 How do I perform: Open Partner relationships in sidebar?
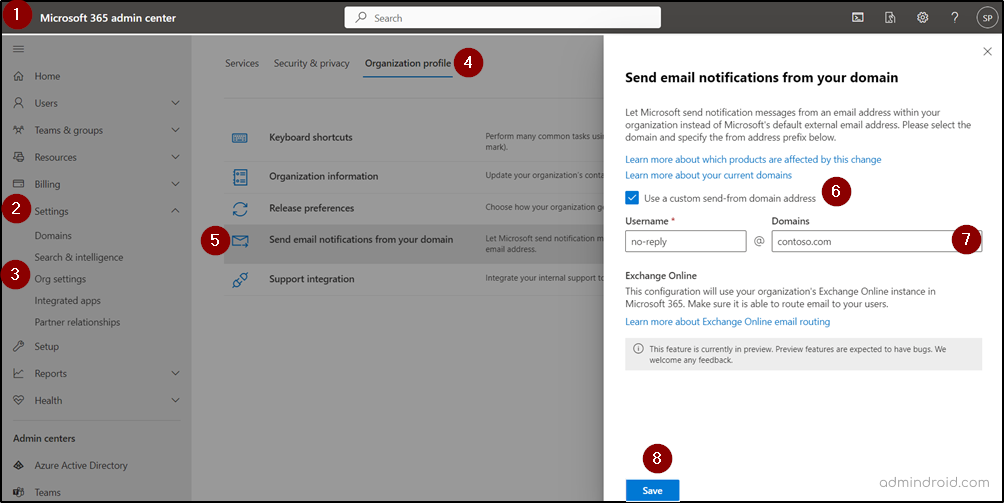click(77, 323)
